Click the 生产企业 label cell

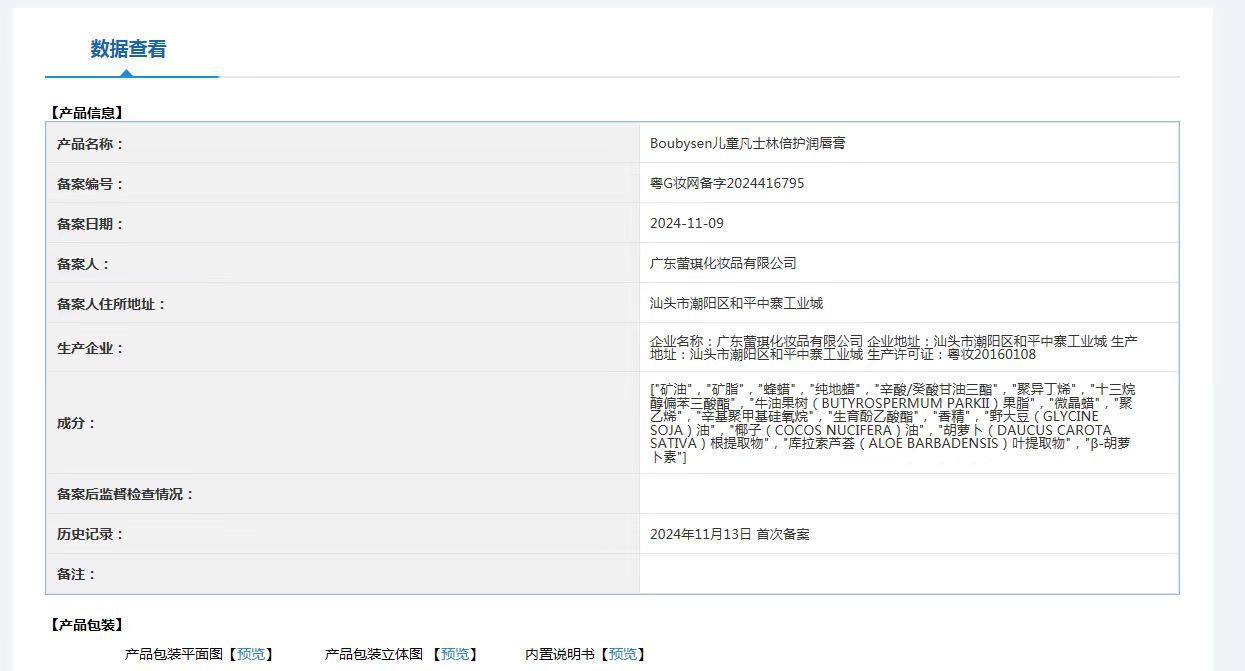(343, 348)
